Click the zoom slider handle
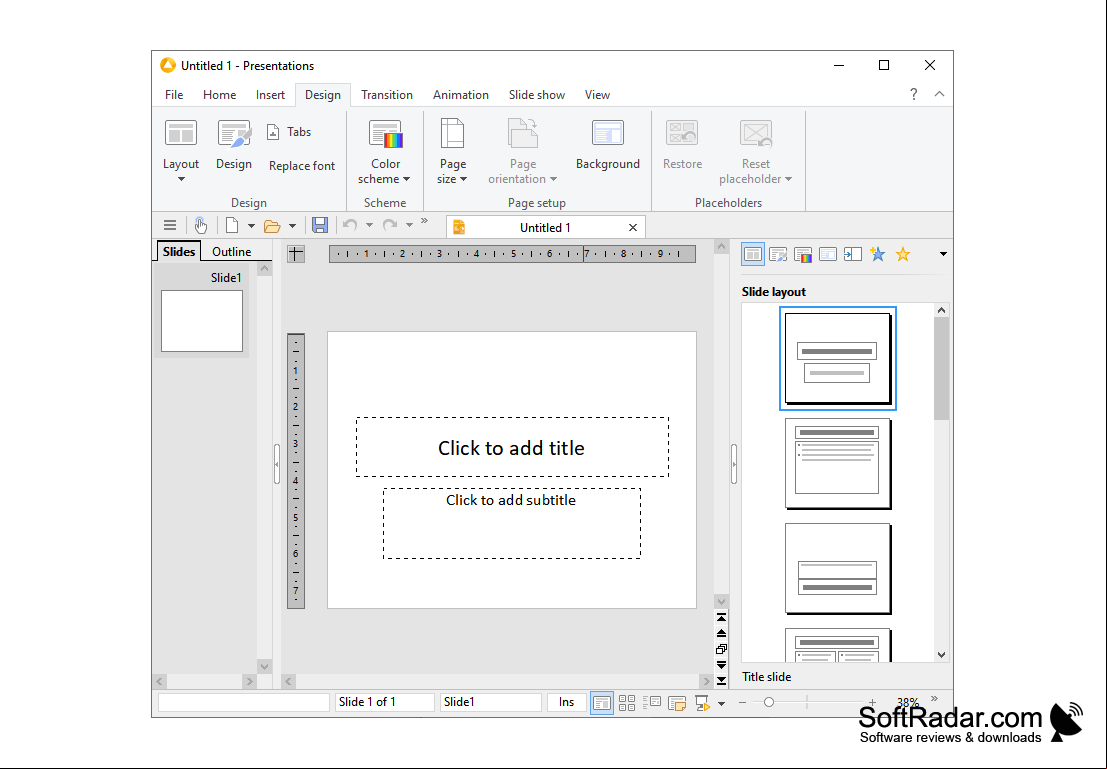The image size is (1107, 769). [x=769, y=703]
